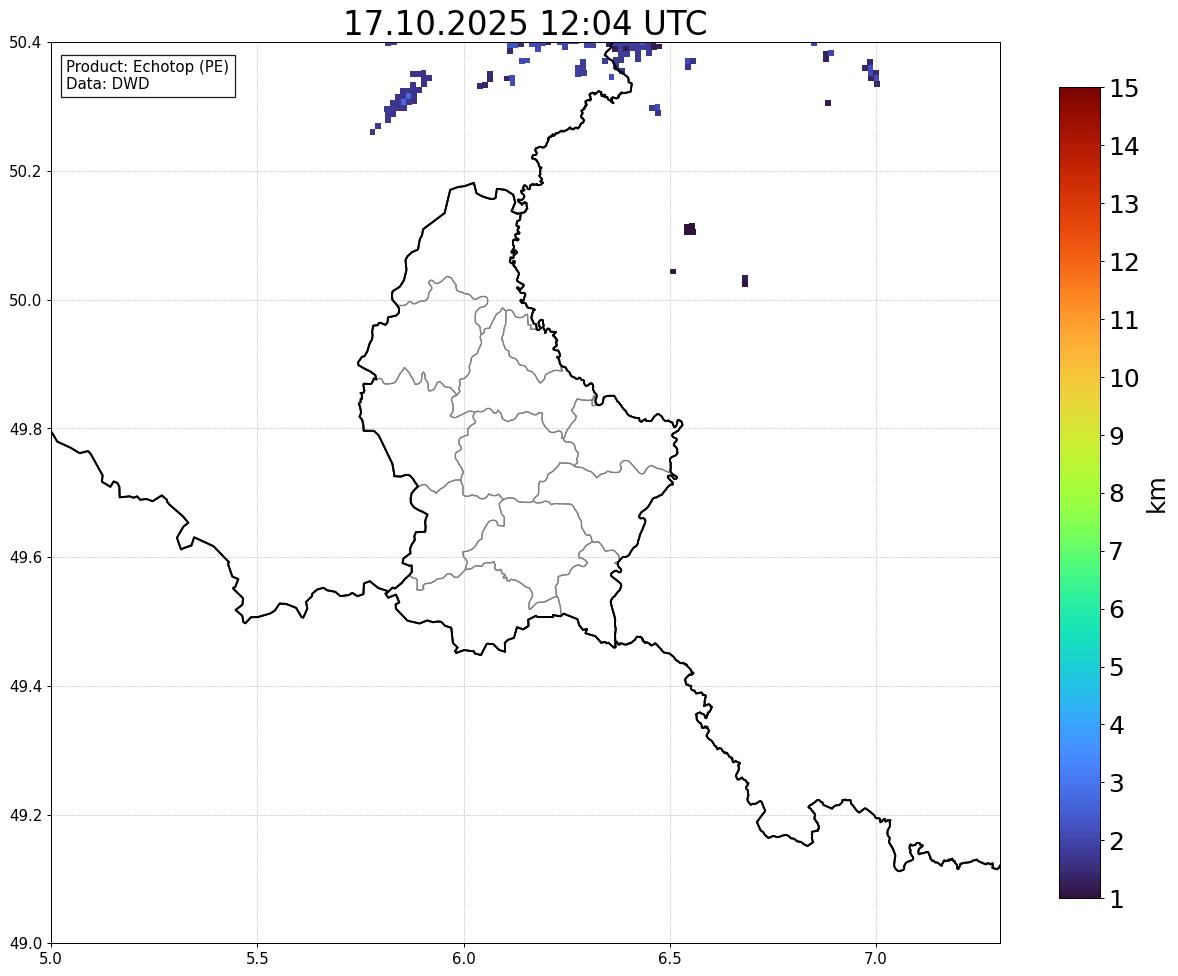The height and width of the screenshot is (976, 1178).
Task: Click the latitude axis label '50.0'
Action: click(x=24, y=301)
